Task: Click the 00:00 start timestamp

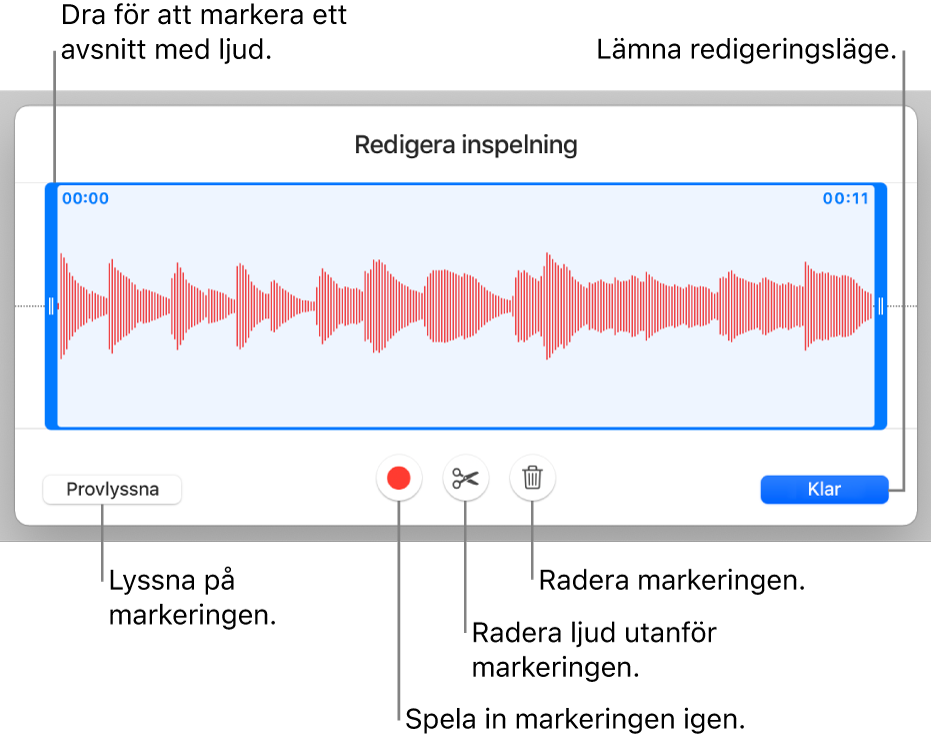Action: 86,199
